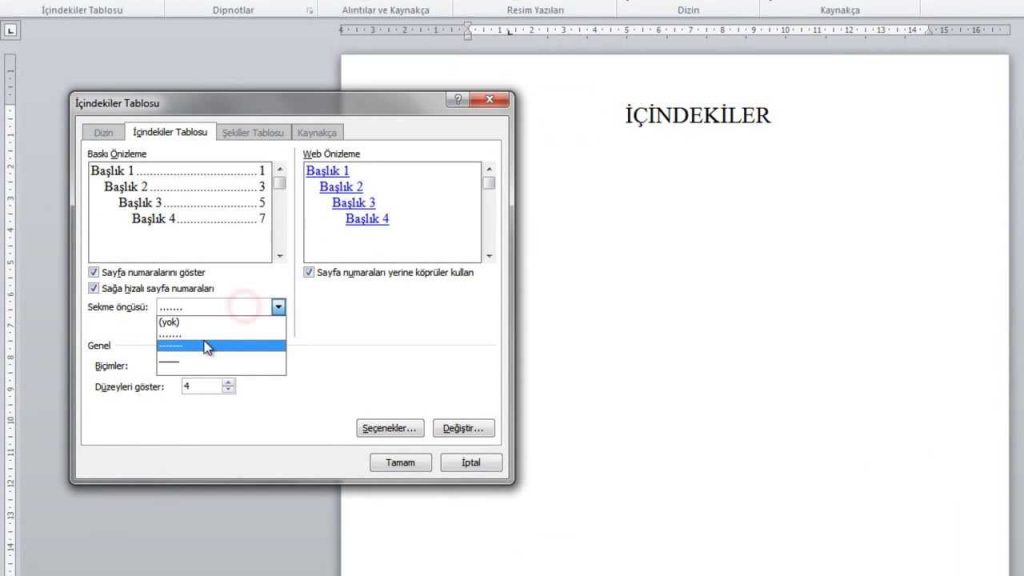Select the İçindekiler Tablosu tab
Image resolution: width=1024 pixels, height=576 pixels.
pyautogui.click(x=170, y=132)
